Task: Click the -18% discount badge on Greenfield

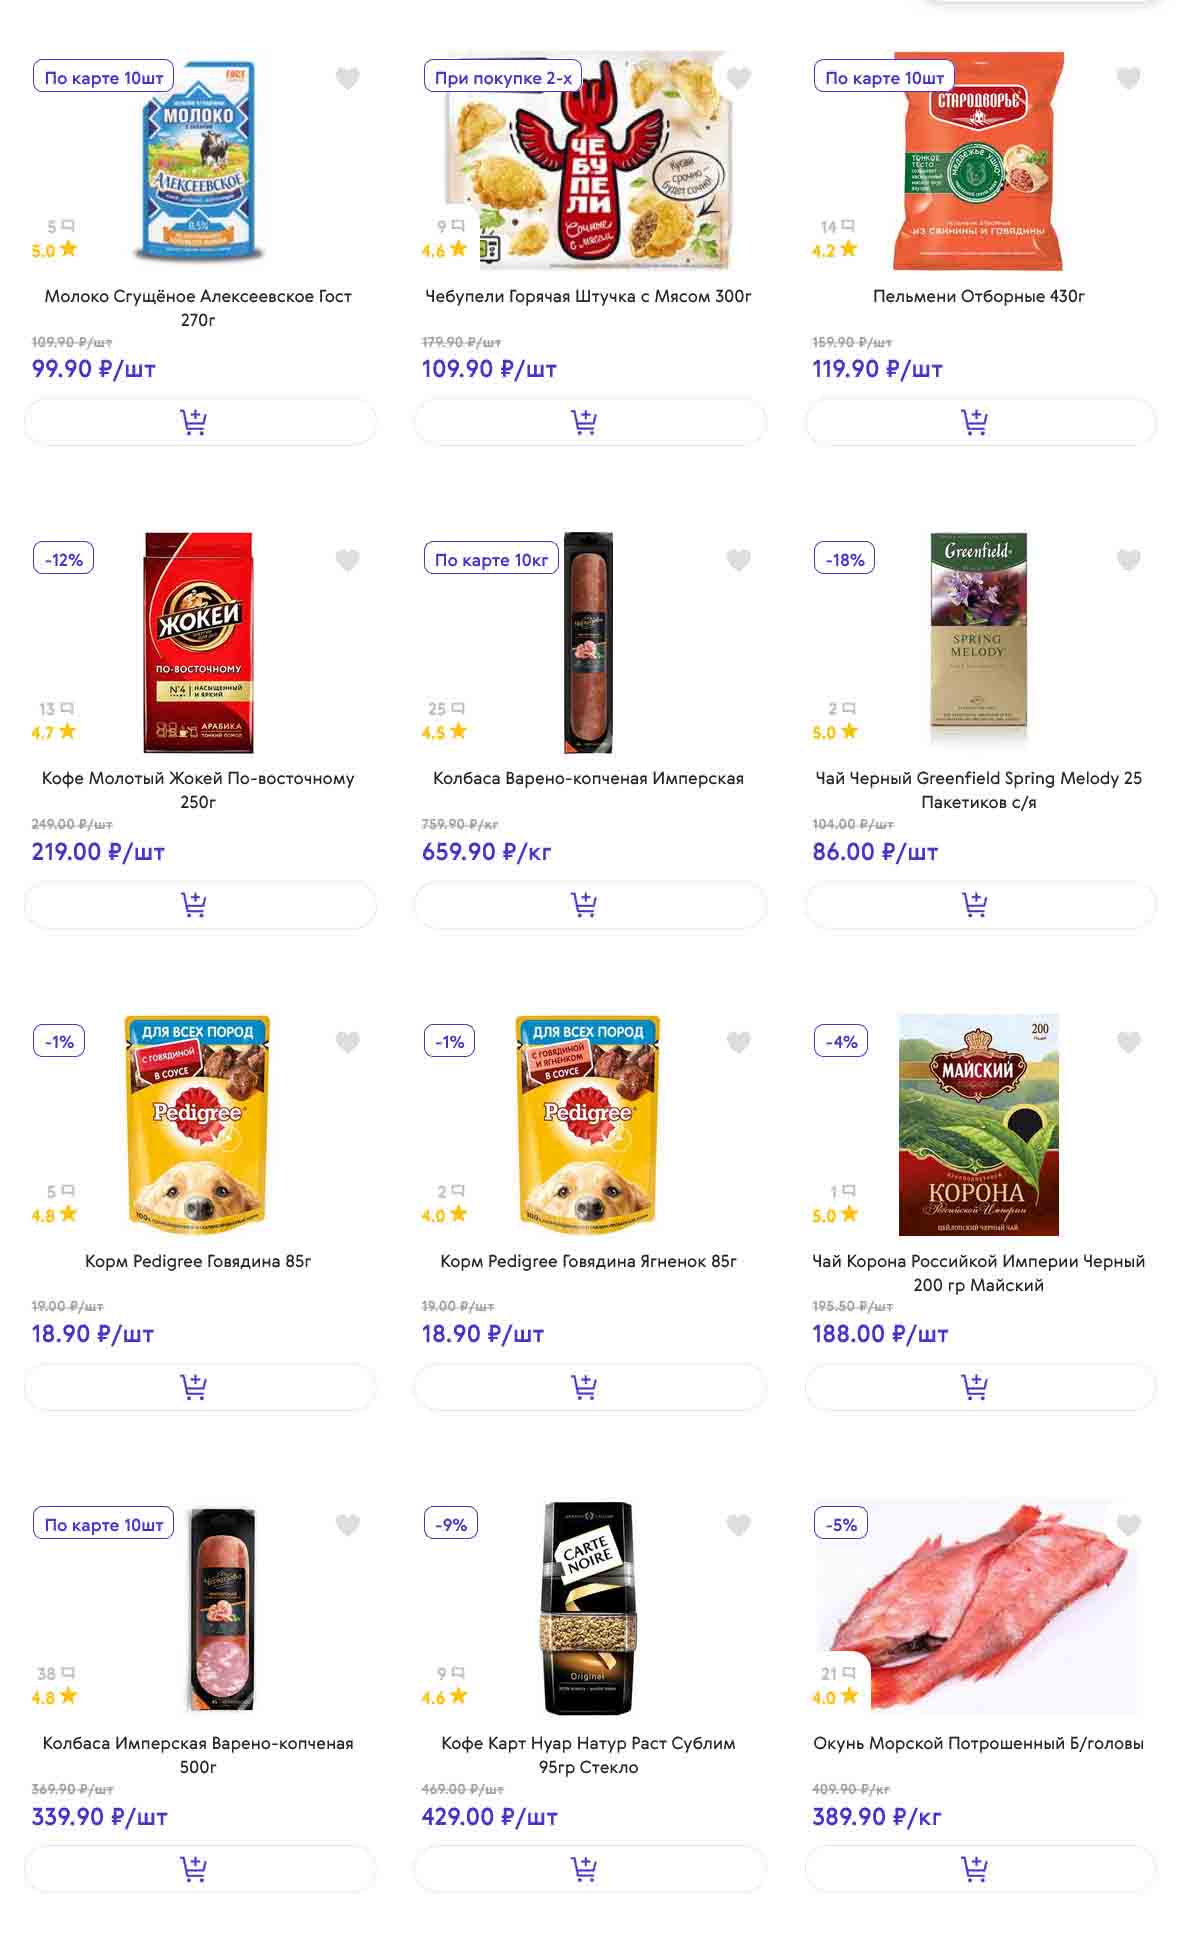Action: pyautogui.click(x=844, y=560)
